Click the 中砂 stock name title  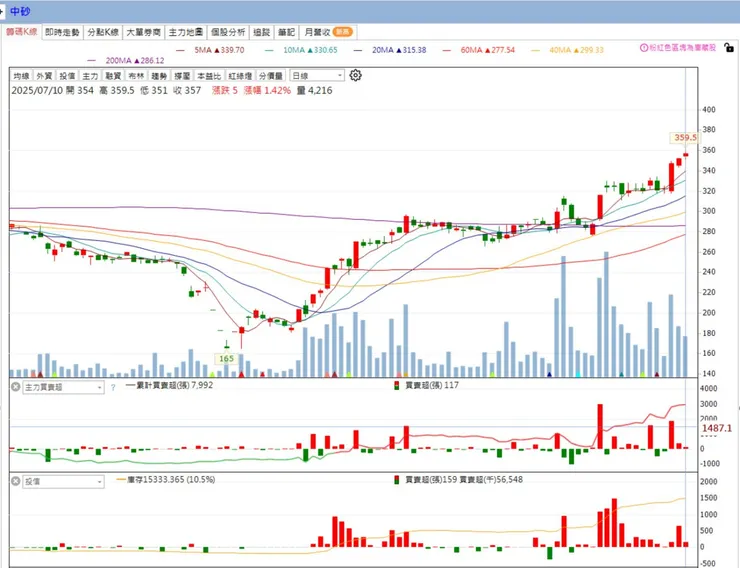tap(20, 11)
